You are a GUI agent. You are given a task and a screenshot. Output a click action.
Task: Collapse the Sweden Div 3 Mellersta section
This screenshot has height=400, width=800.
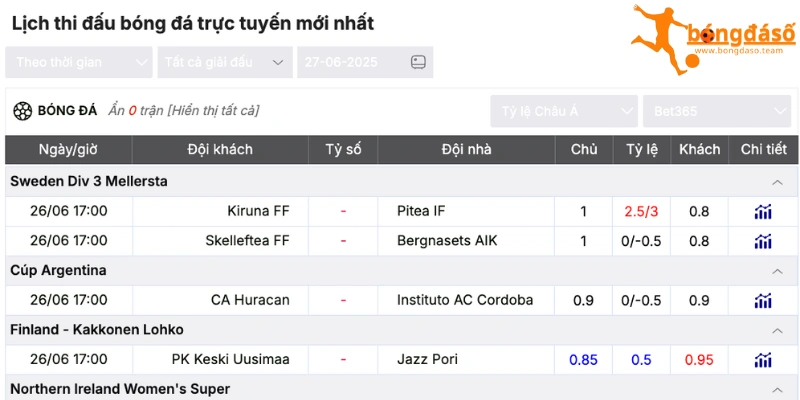[777, 182]
